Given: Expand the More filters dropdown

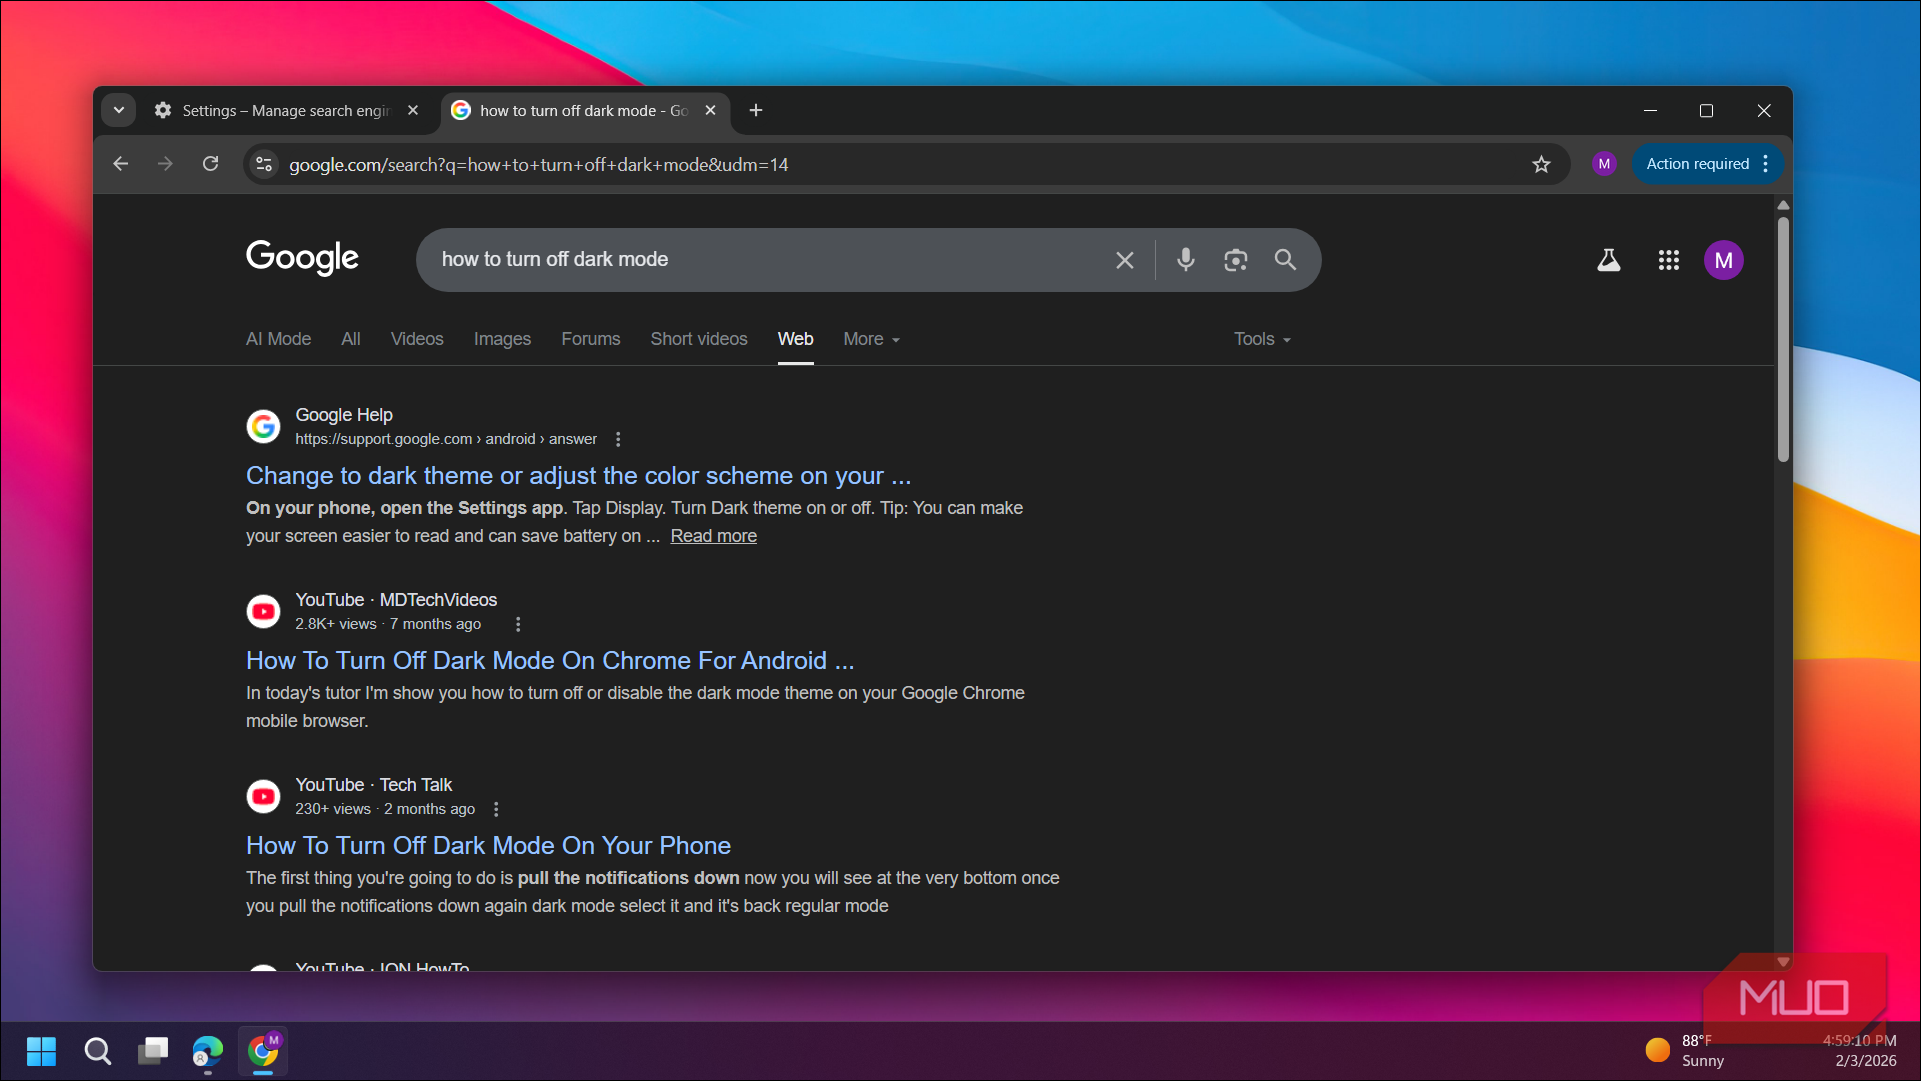Looking at the screenshot, I should point(871,339).
